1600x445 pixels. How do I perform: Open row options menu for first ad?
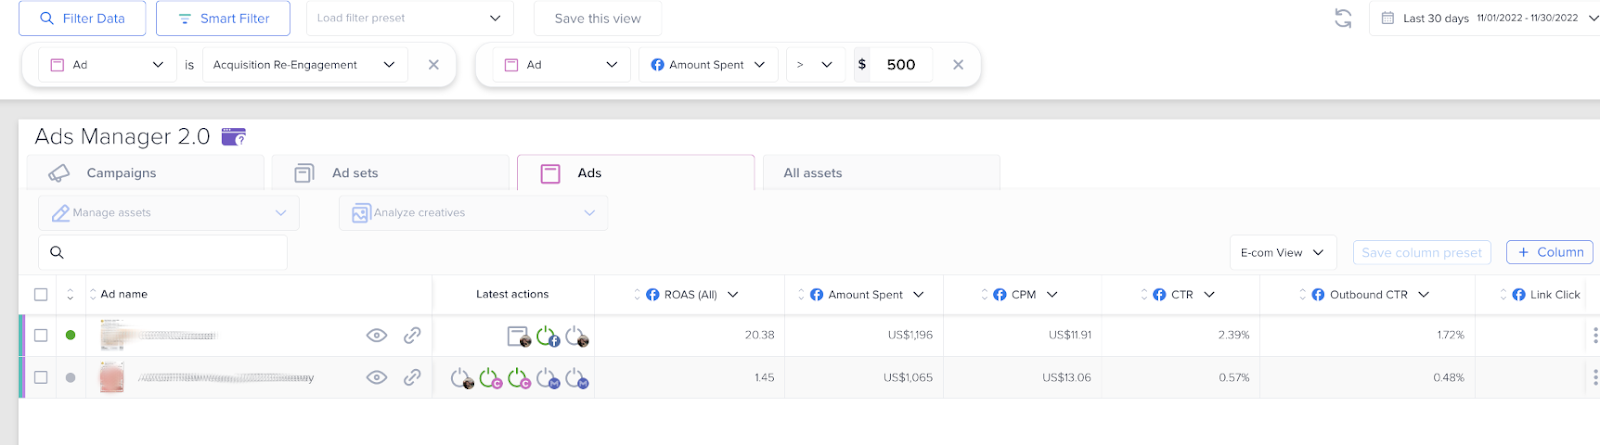[x=1594, y=336]
